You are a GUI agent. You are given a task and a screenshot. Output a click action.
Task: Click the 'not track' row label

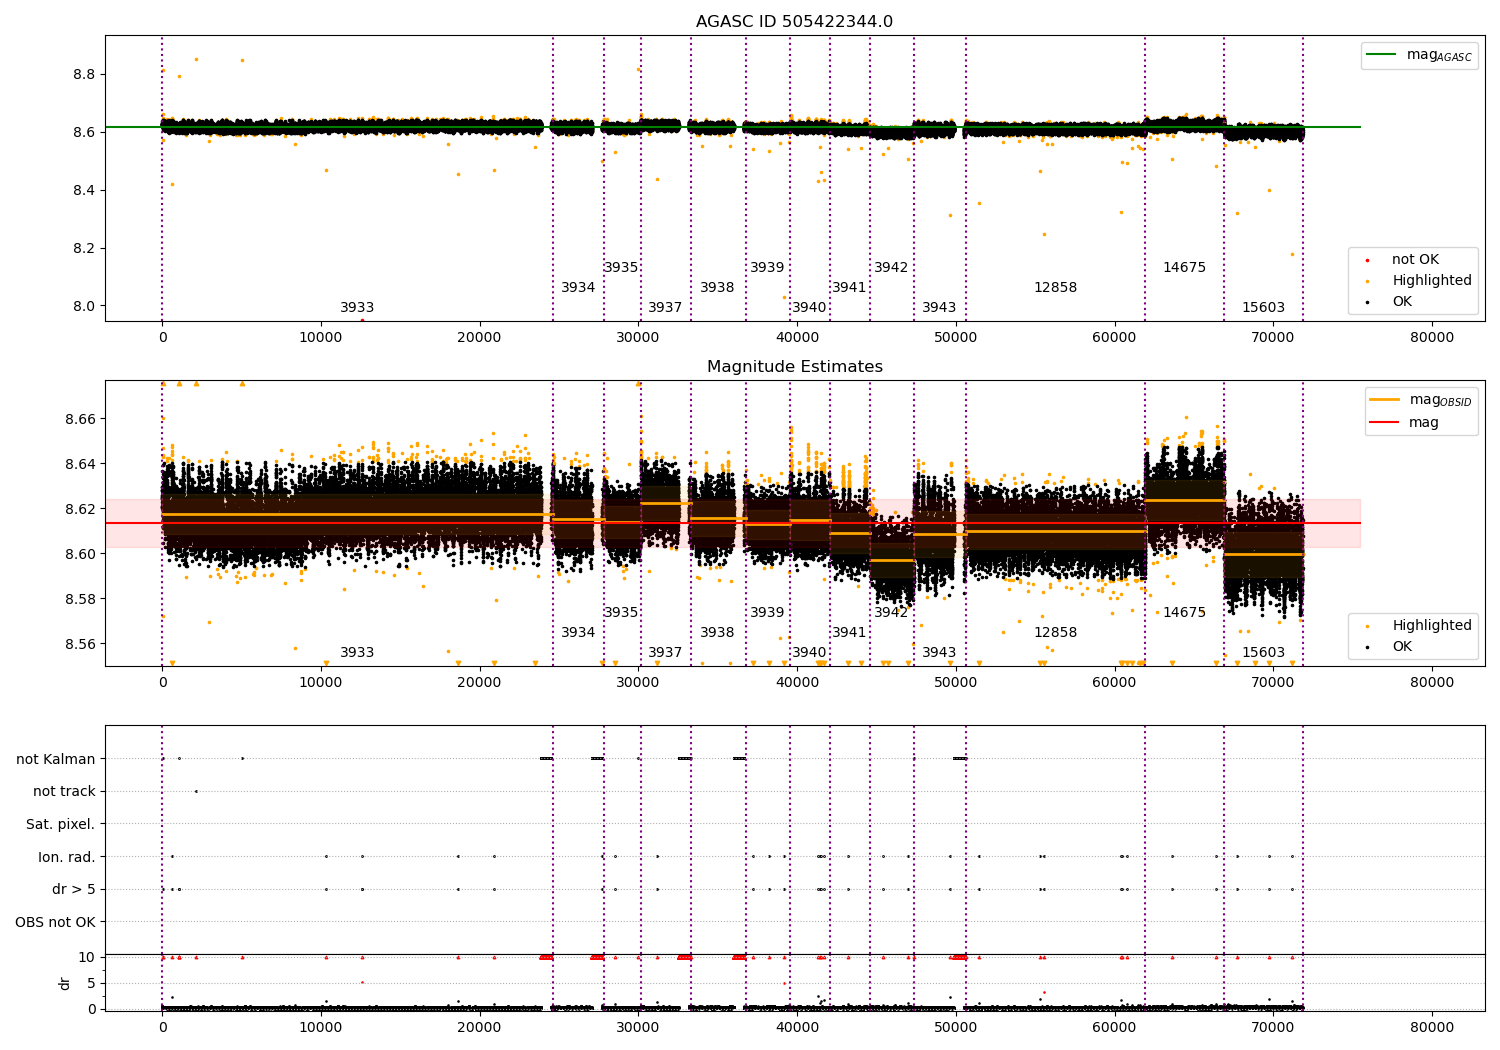point(64,792)
